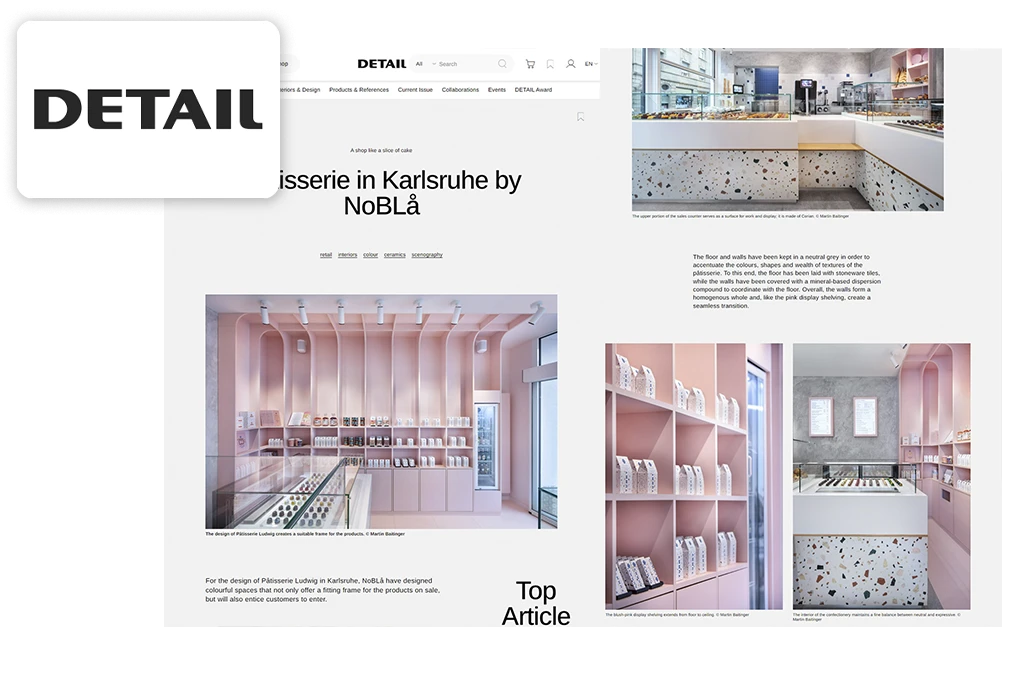Type in the Search field
This screenshot has height=674, width=1024.
pyautogui.click(x=465, y=64)
